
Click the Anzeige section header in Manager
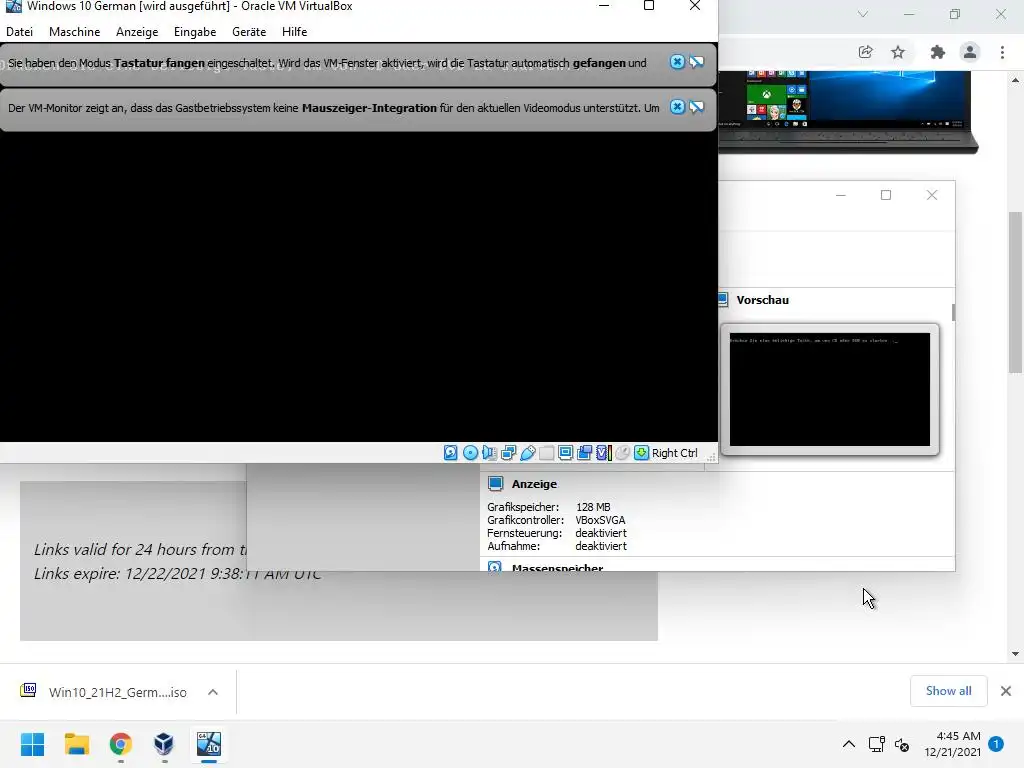(x=534, y=484)
